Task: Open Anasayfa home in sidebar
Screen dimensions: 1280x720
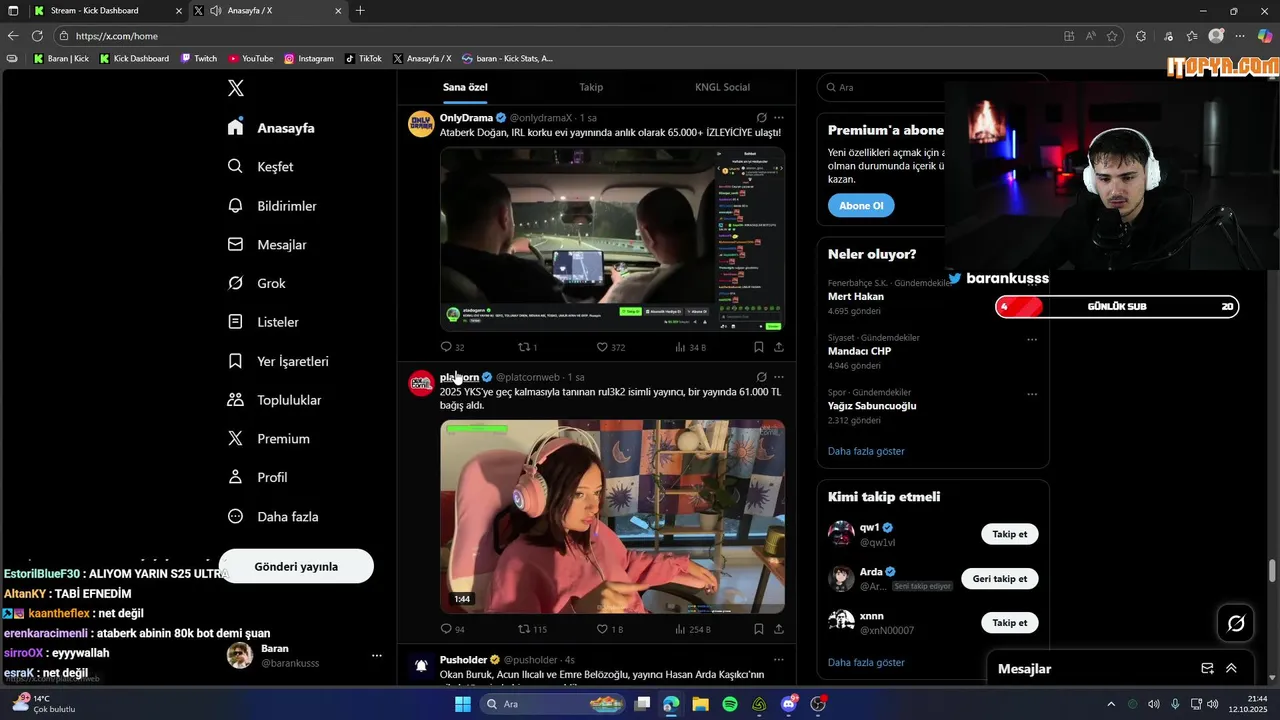Action: coord(271,128)
